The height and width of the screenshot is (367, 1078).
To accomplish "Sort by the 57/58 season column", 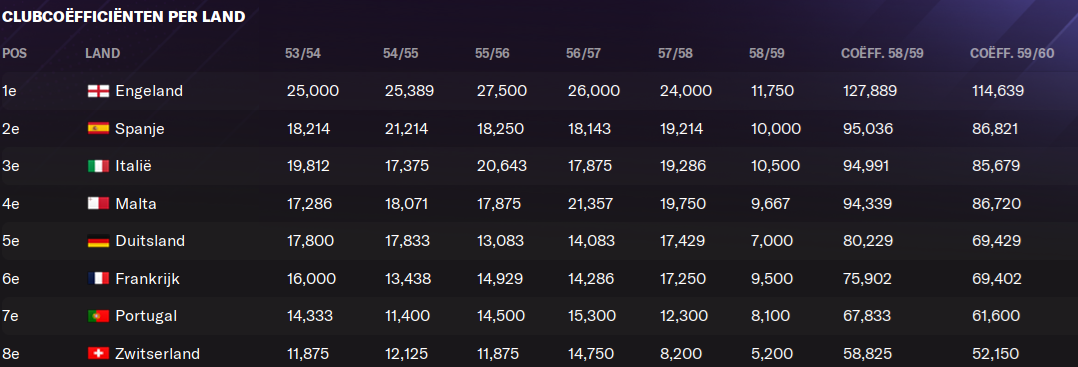I will click(675, 54).
